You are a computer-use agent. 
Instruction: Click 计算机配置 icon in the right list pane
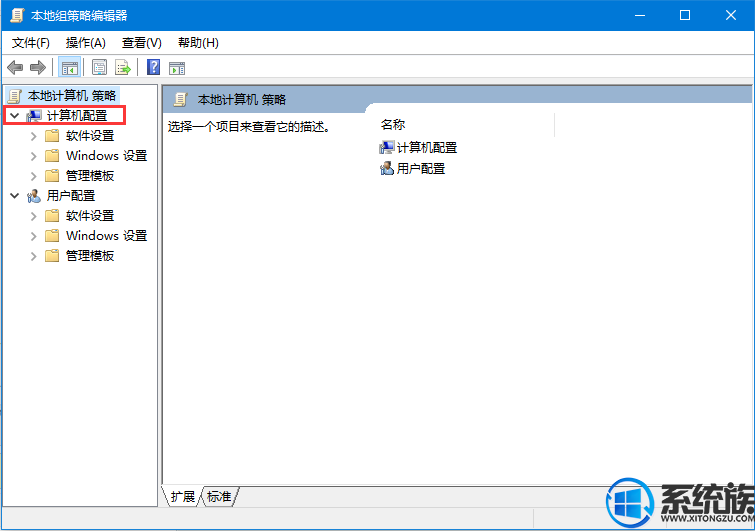[387, 147]
